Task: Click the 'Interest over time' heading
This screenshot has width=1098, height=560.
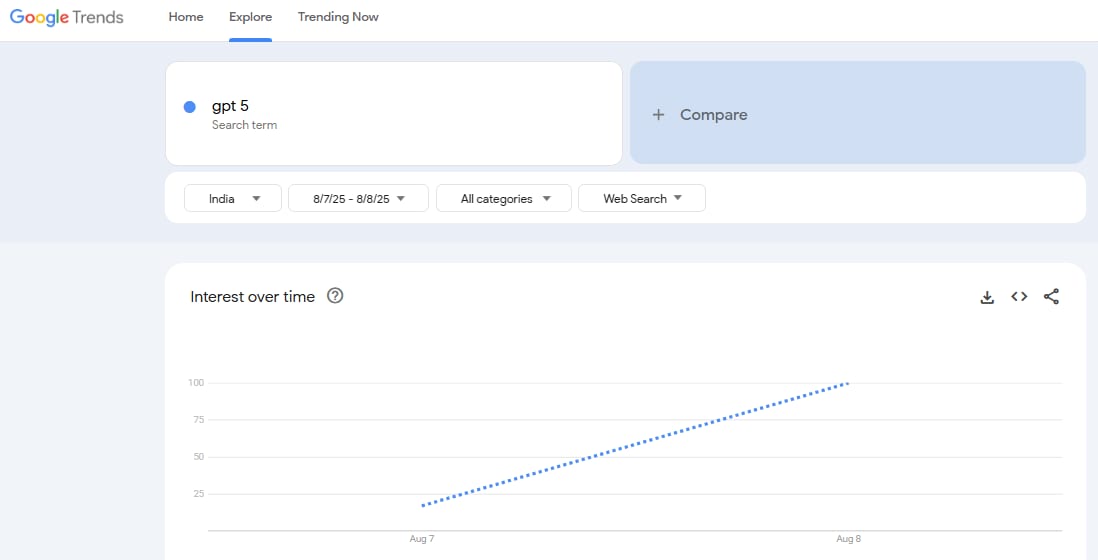Action: (x=253, y=297)
